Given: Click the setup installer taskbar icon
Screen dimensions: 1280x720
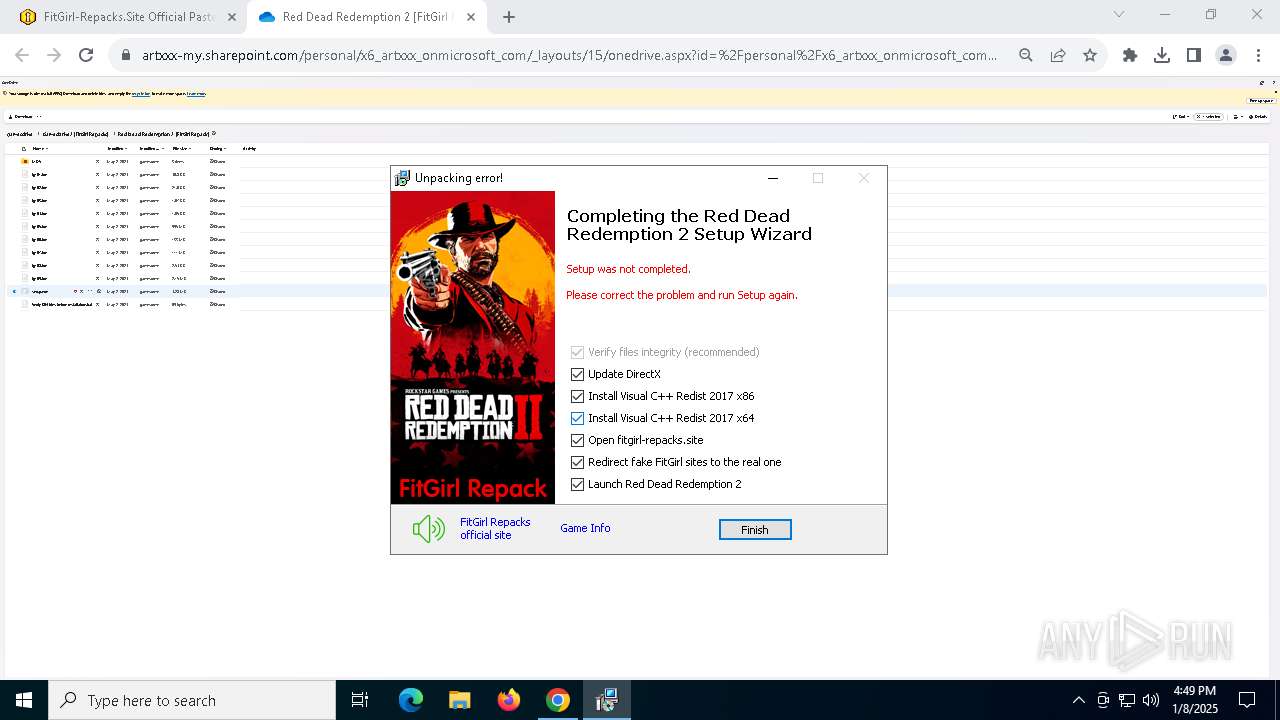Looking at the screenshot, I should [606, 700].
